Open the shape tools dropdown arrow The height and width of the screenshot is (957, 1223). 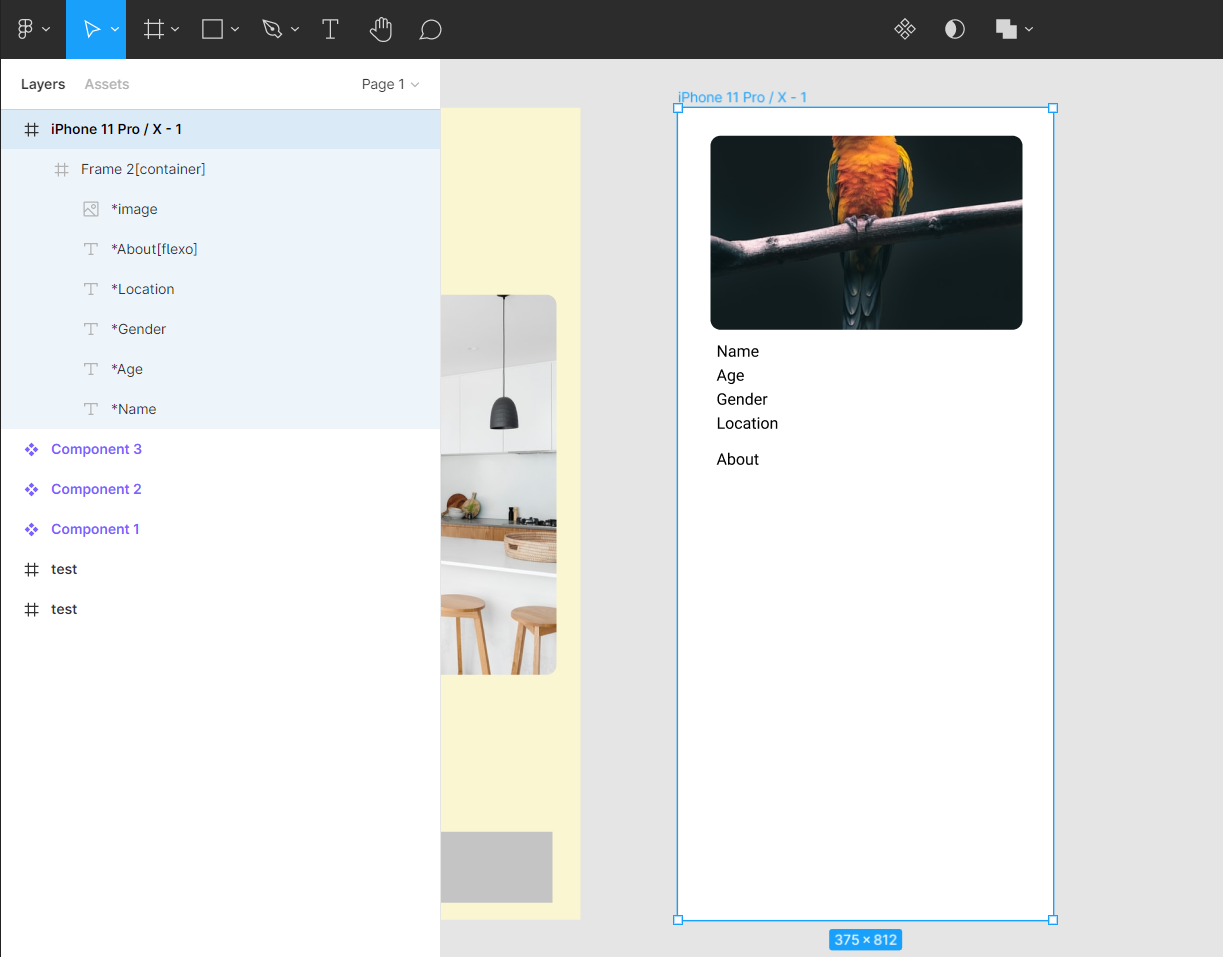(235, 30)
